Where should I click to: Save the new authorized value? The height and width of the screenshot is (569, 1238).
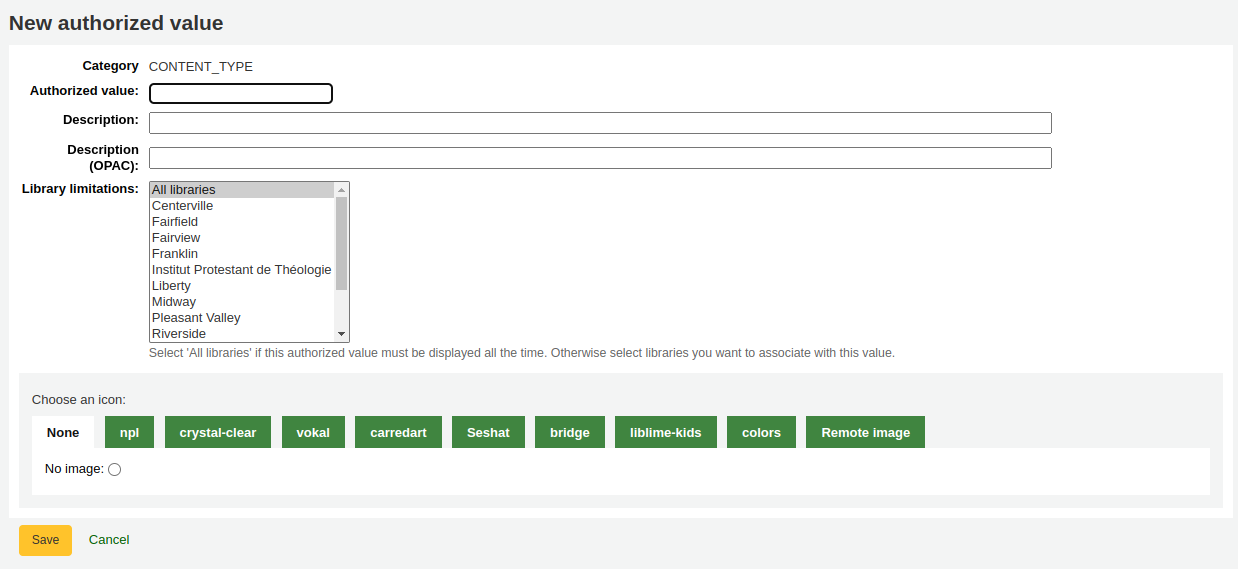point(45,540)
